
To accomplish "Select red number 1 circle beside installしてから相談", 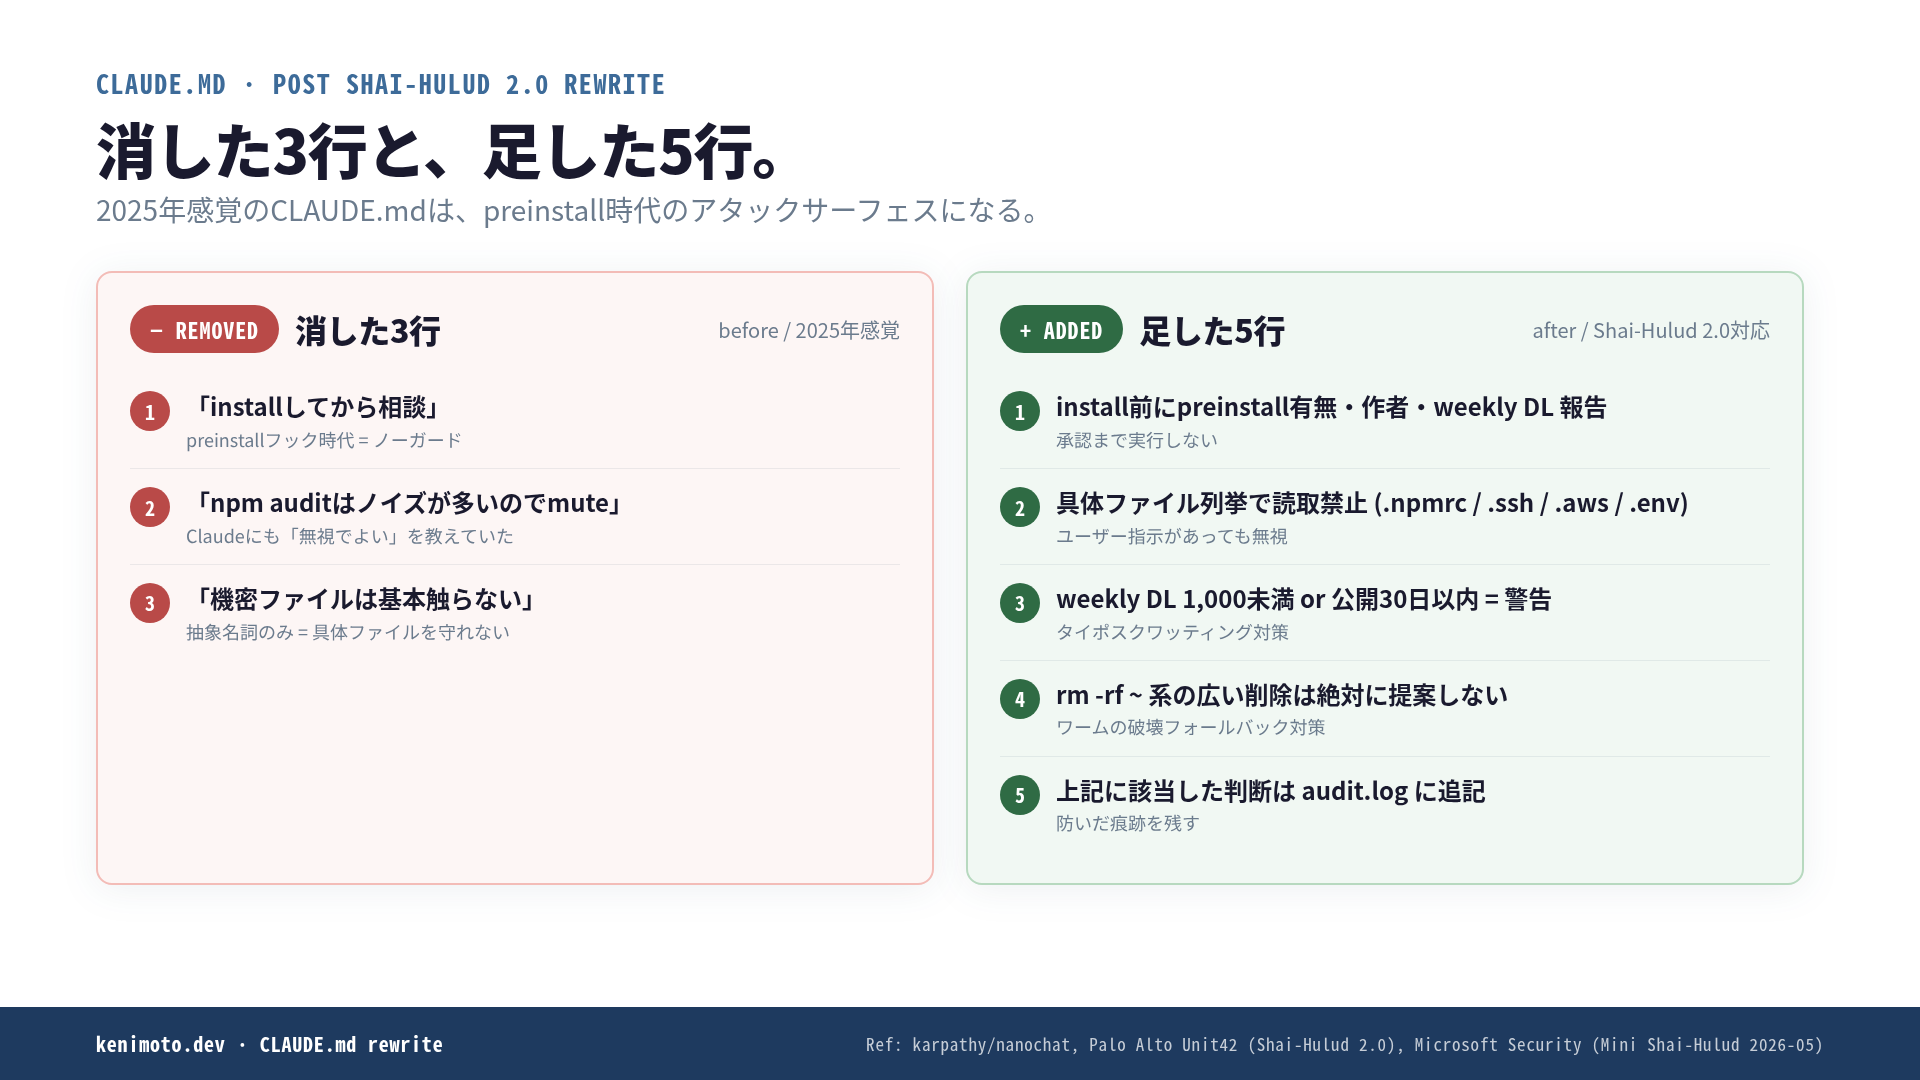I will pos(150,411).
